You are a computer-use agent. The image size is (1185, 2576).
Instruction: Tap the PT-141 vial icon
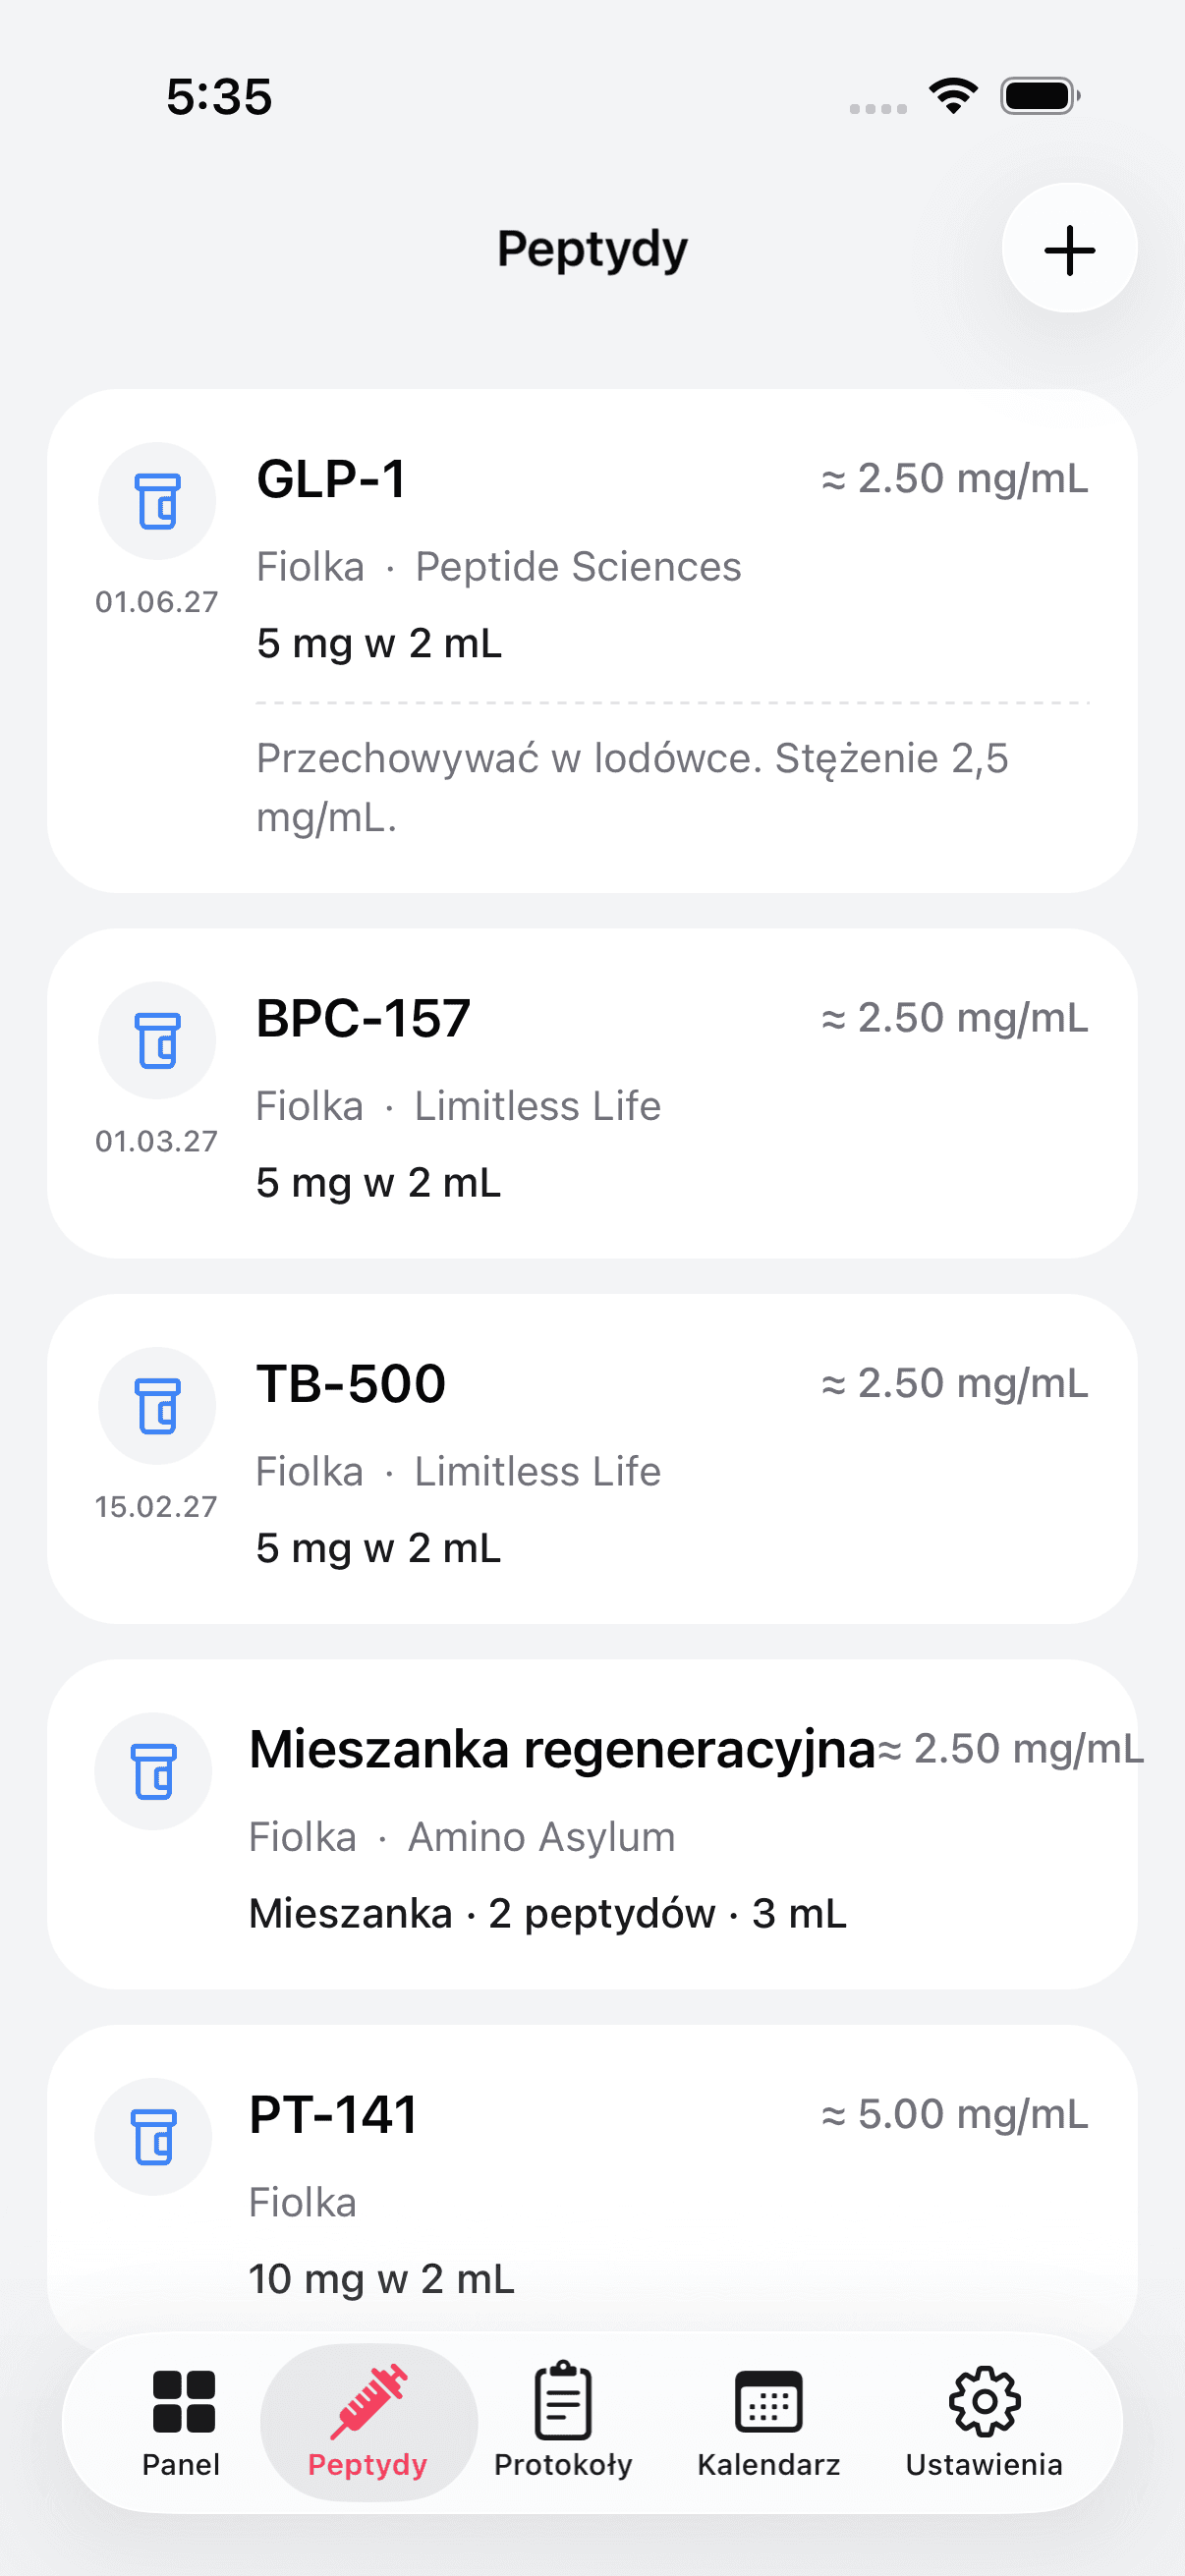(x=153, y=2136)
